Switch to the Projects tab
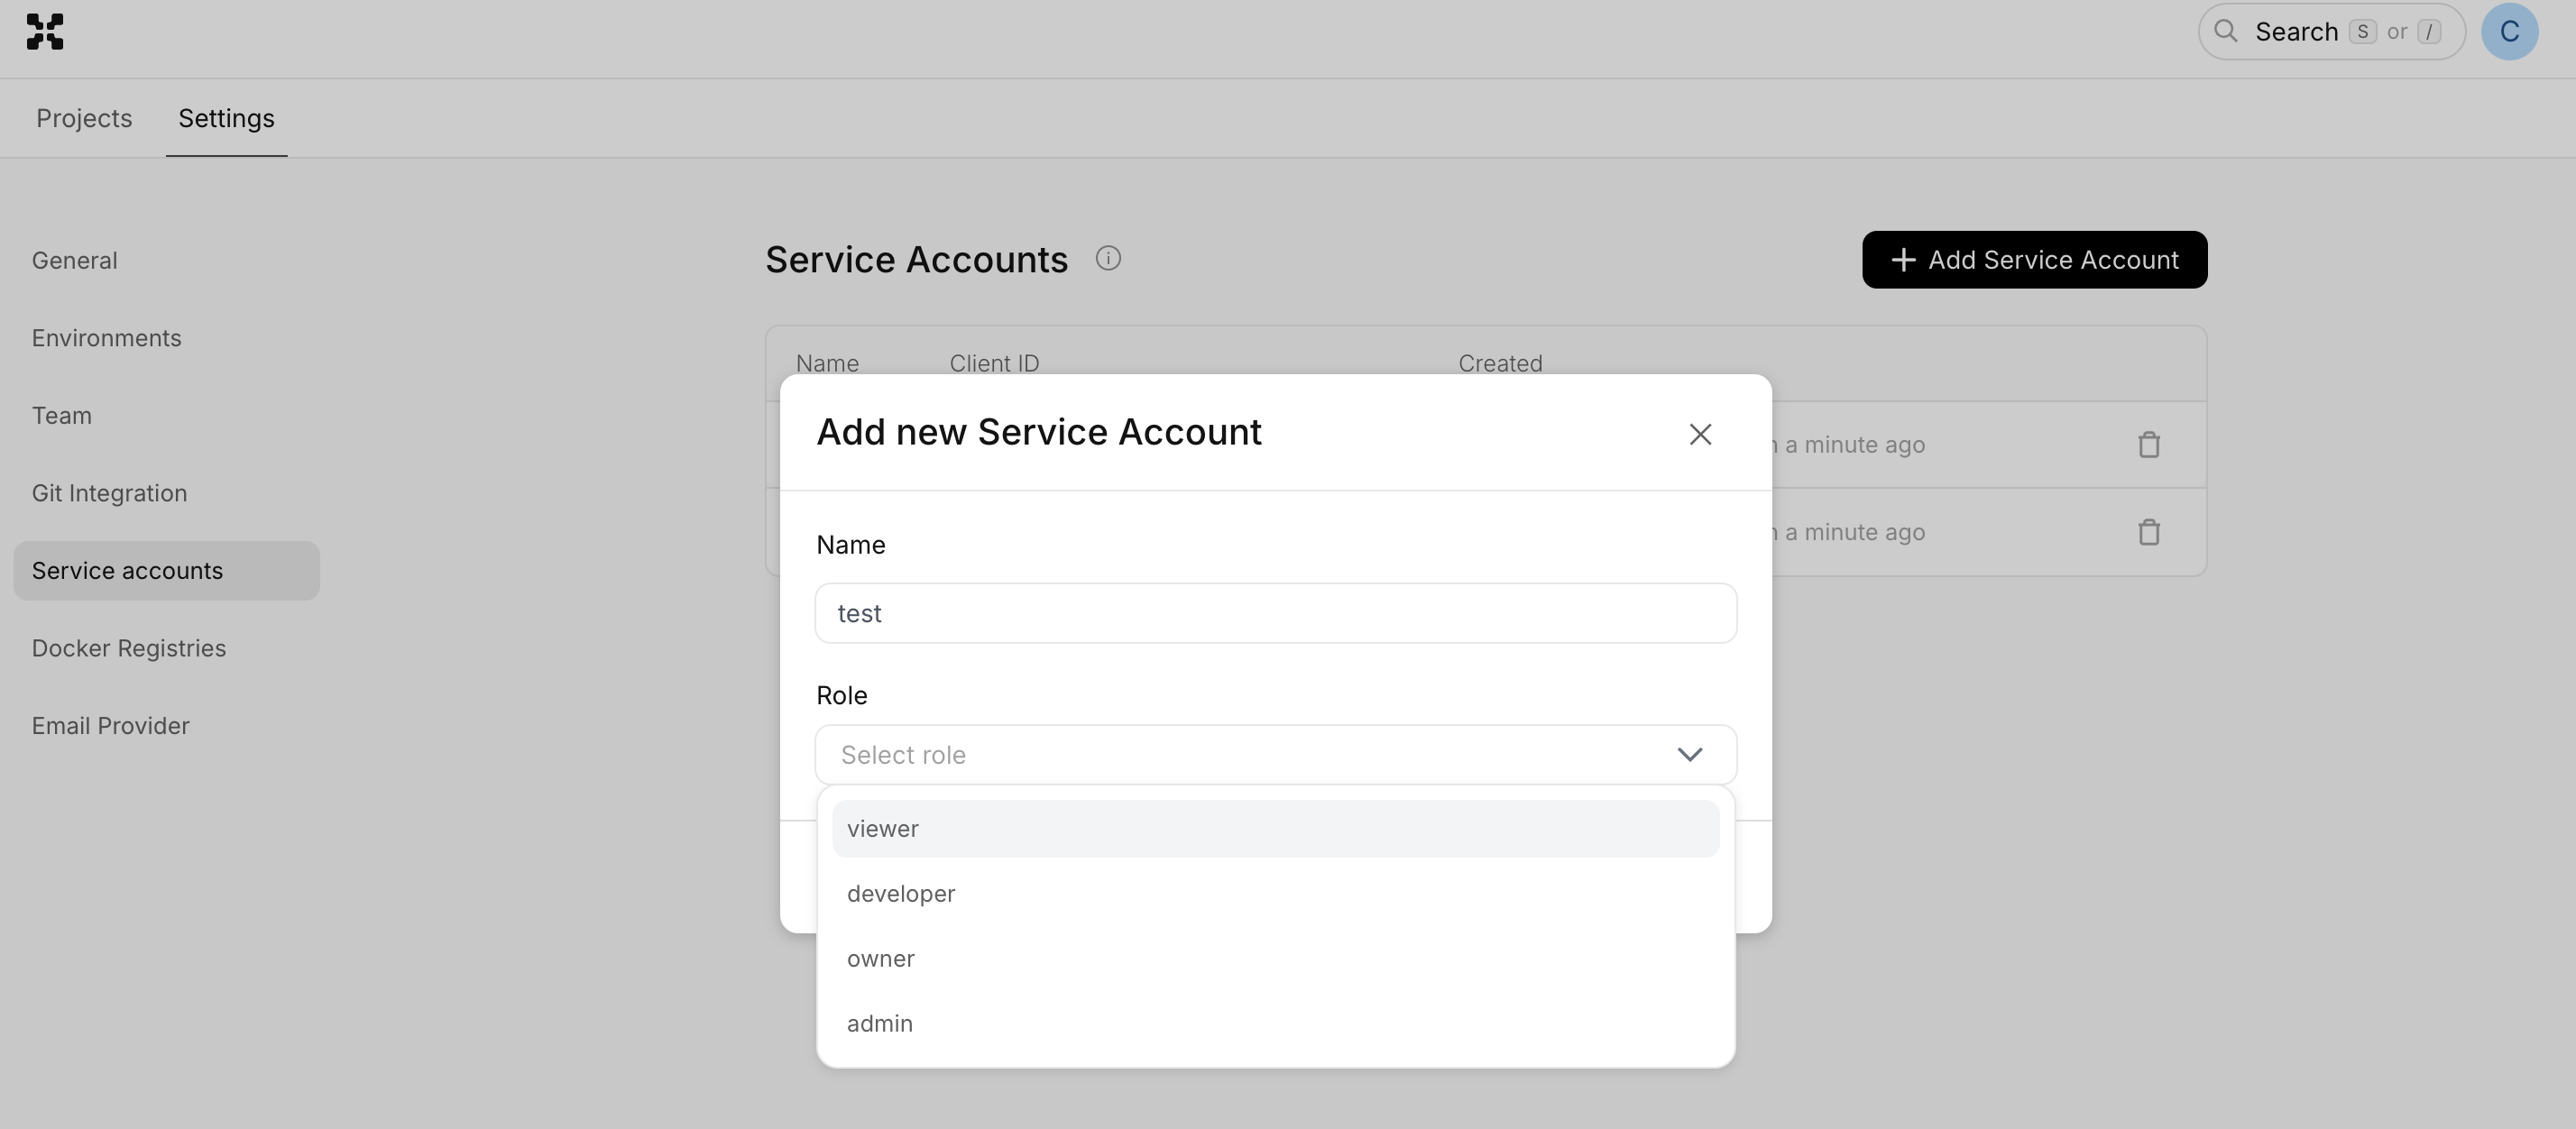Screen dimensions: 2576x1129 84,118
